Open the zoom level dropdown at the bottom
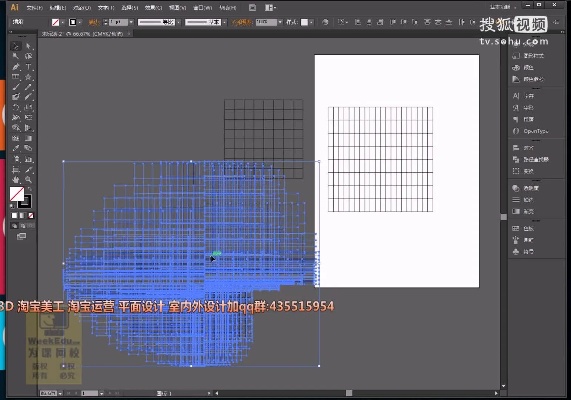 pyautogui.click(x=60, y=393)
